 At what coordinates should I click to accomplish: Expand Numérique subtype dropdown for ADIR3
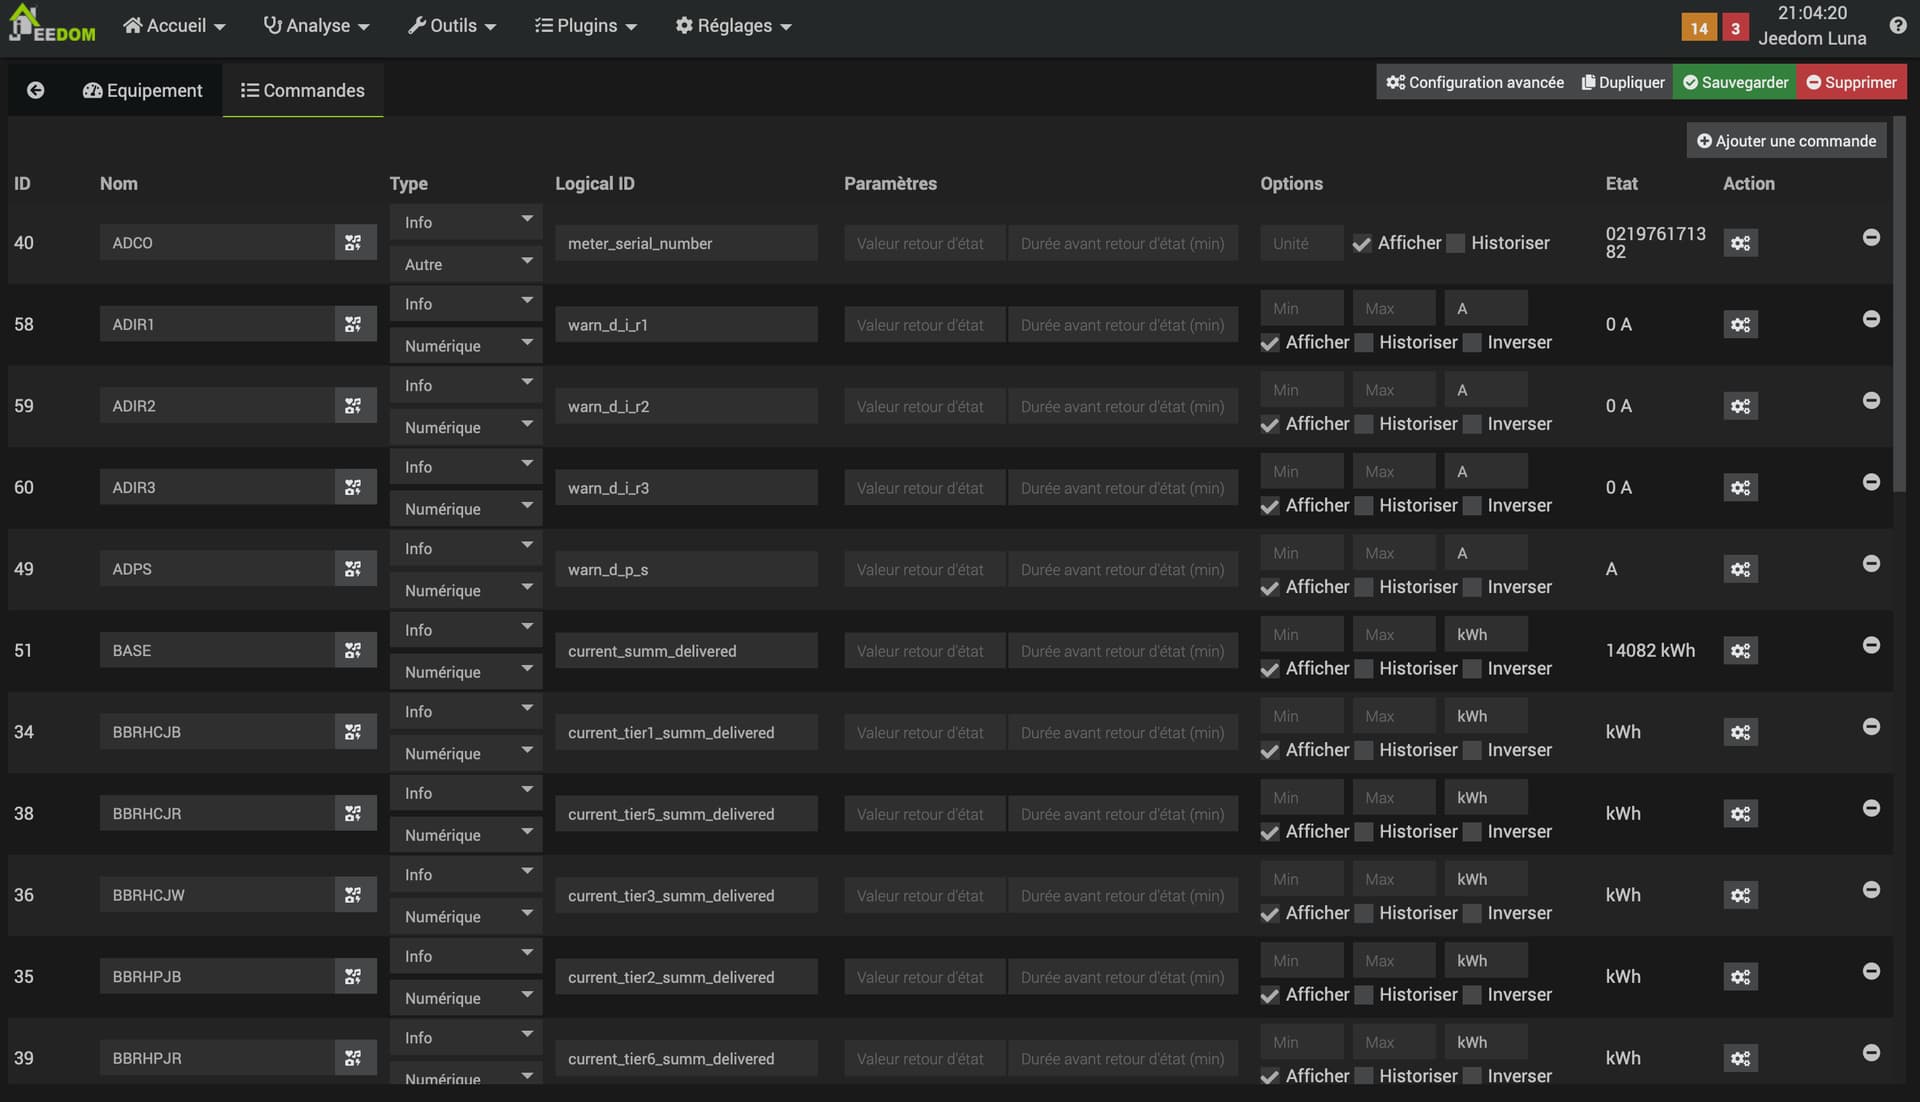465,509
